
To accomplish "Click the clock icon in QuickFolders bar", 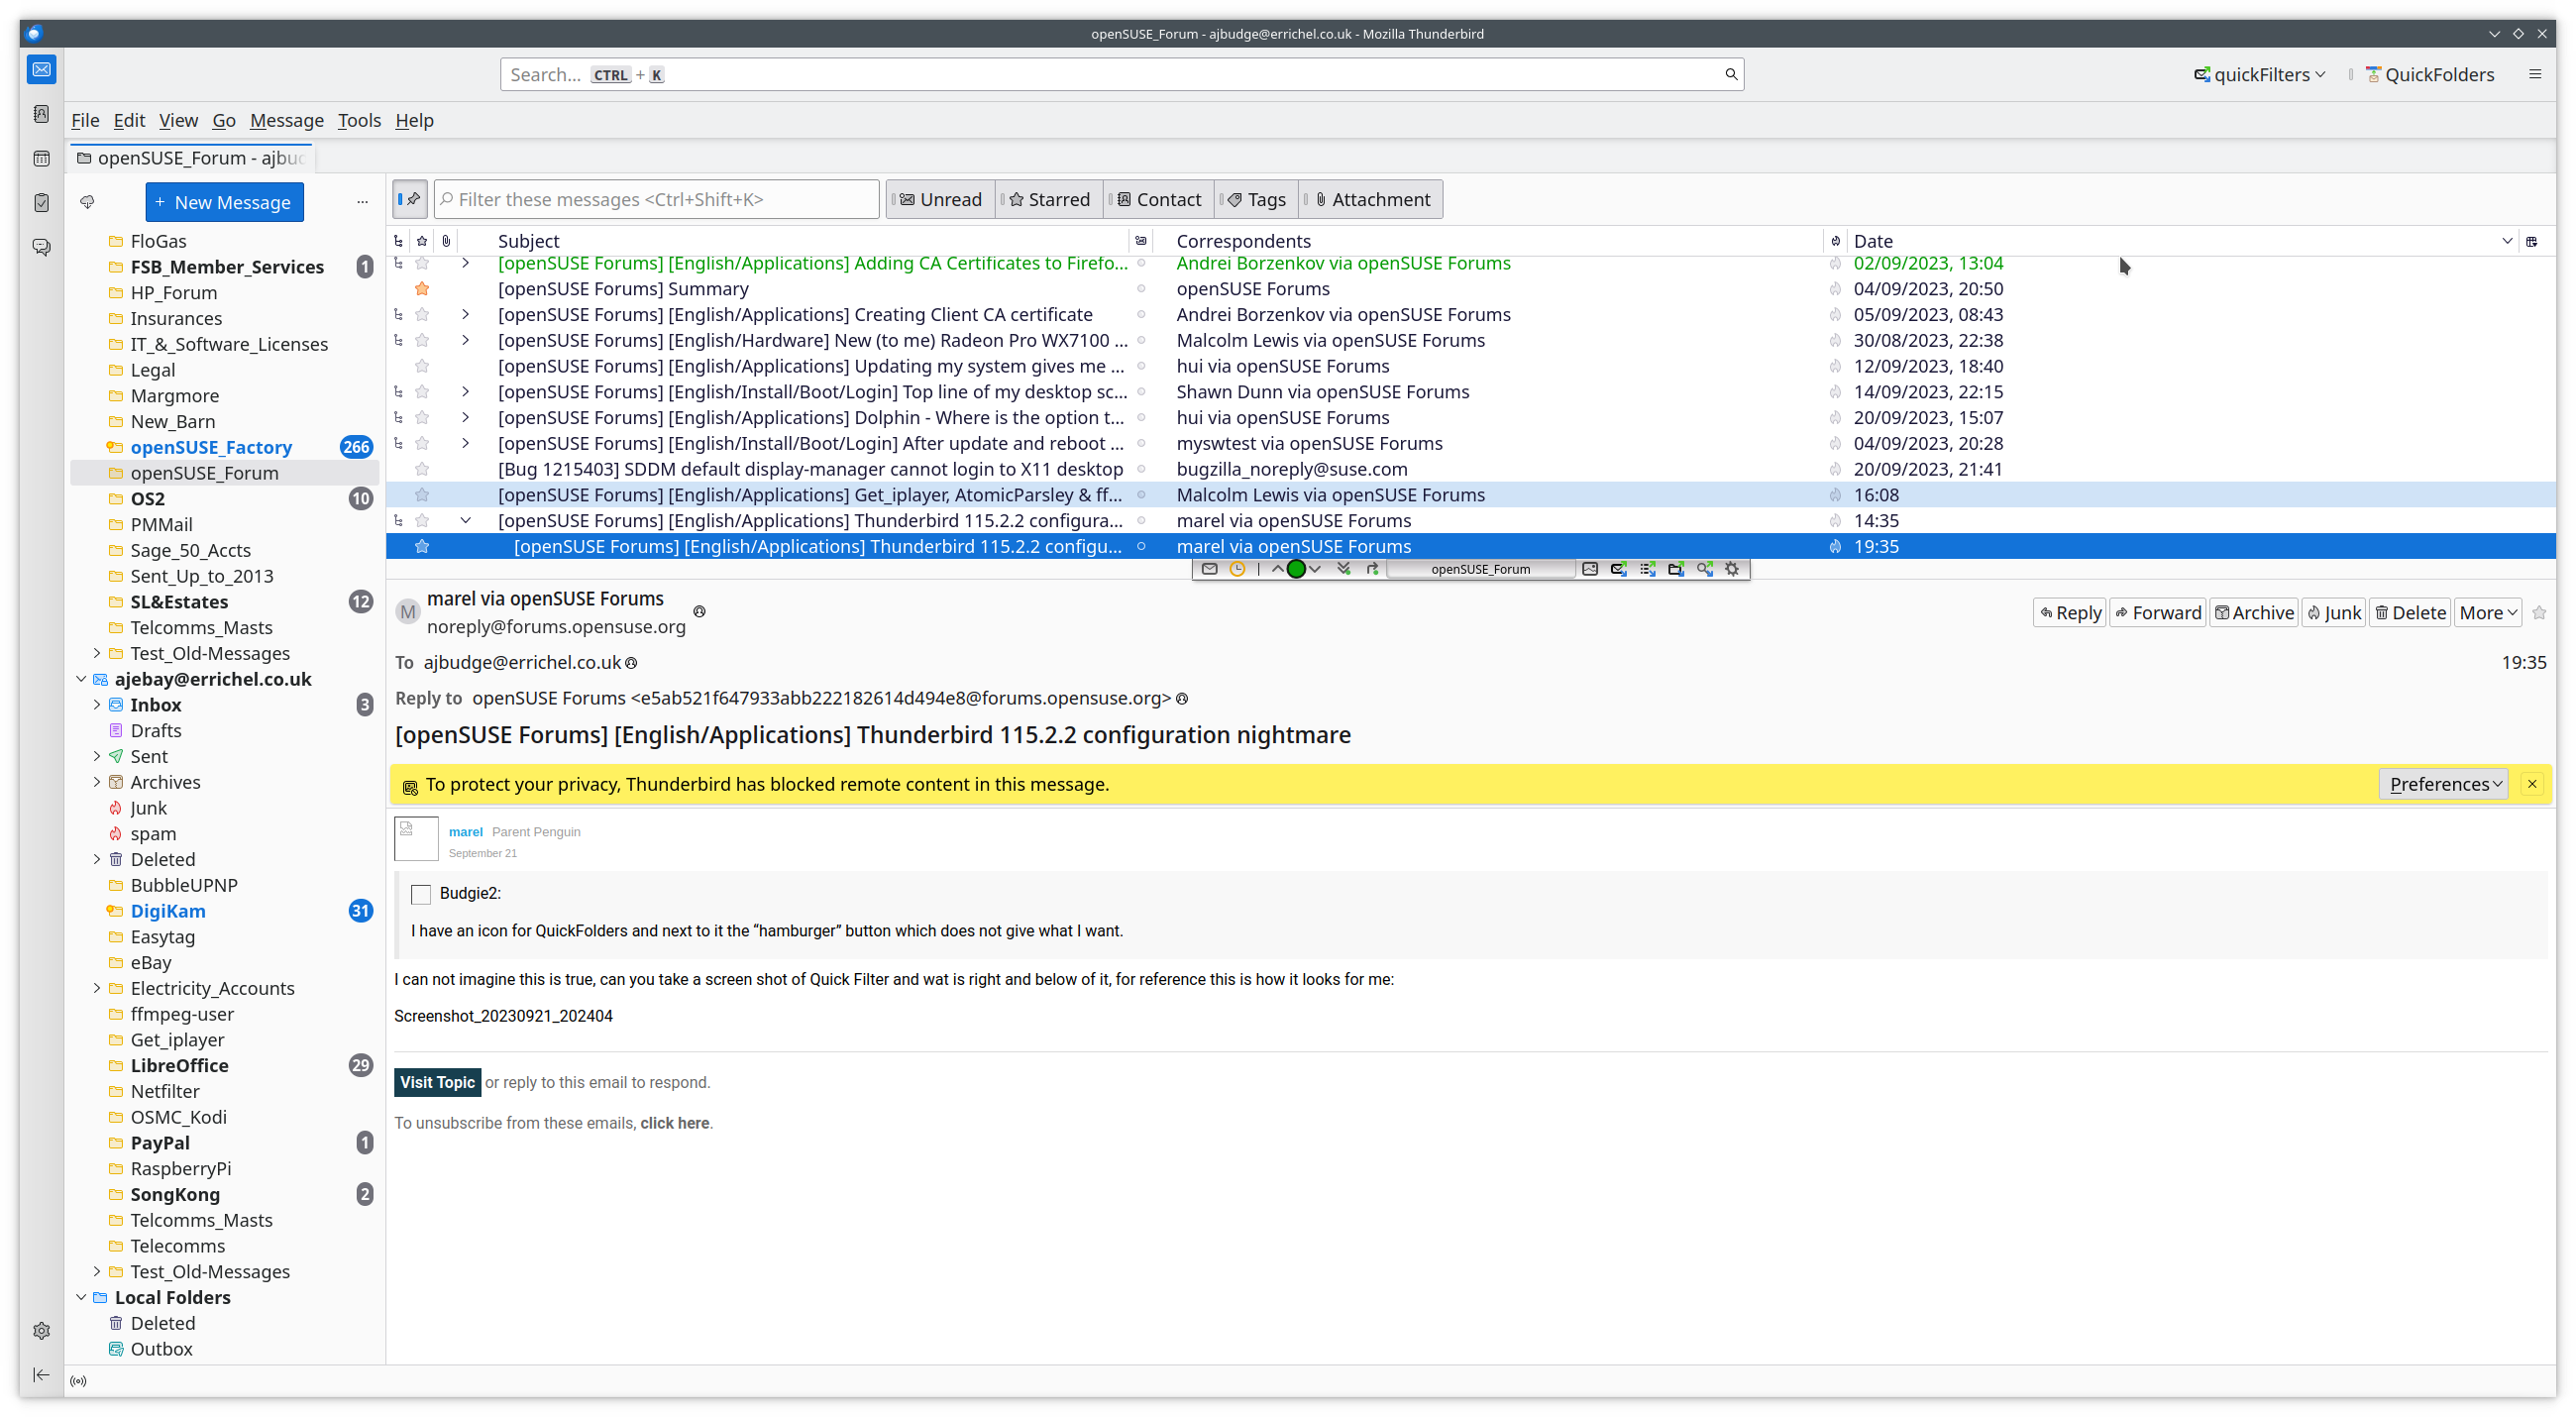I will (x=1237, y=569).
